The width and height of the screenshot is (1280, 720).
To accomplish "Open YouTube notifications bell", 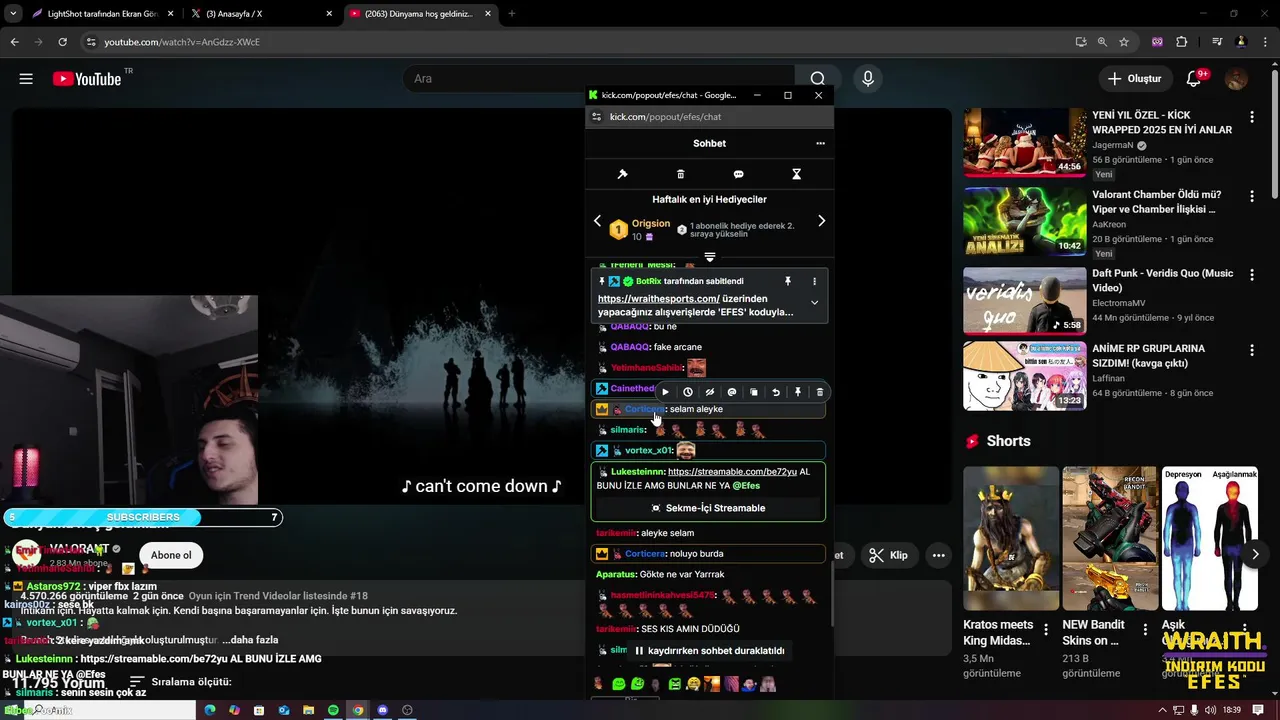I will click(x=1193, y=79).
